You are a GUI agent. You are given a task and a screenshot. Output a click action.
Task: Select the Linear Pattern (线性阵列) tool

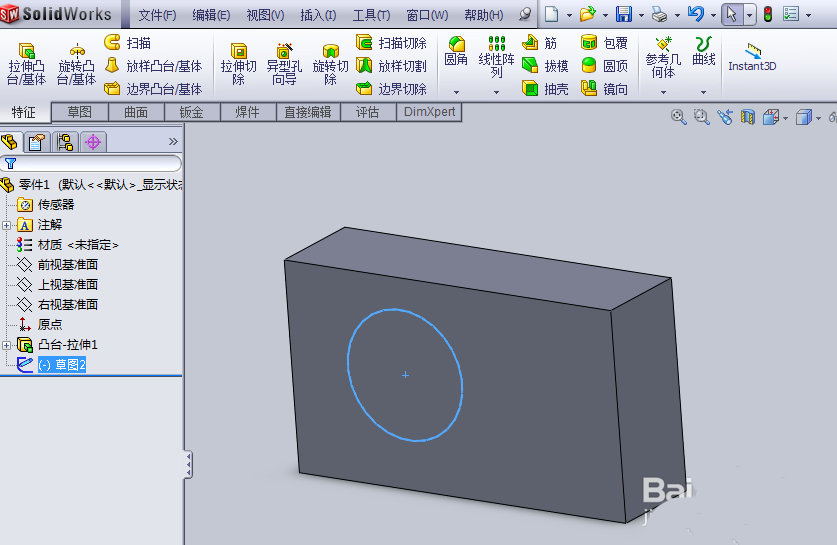(496, 57)
